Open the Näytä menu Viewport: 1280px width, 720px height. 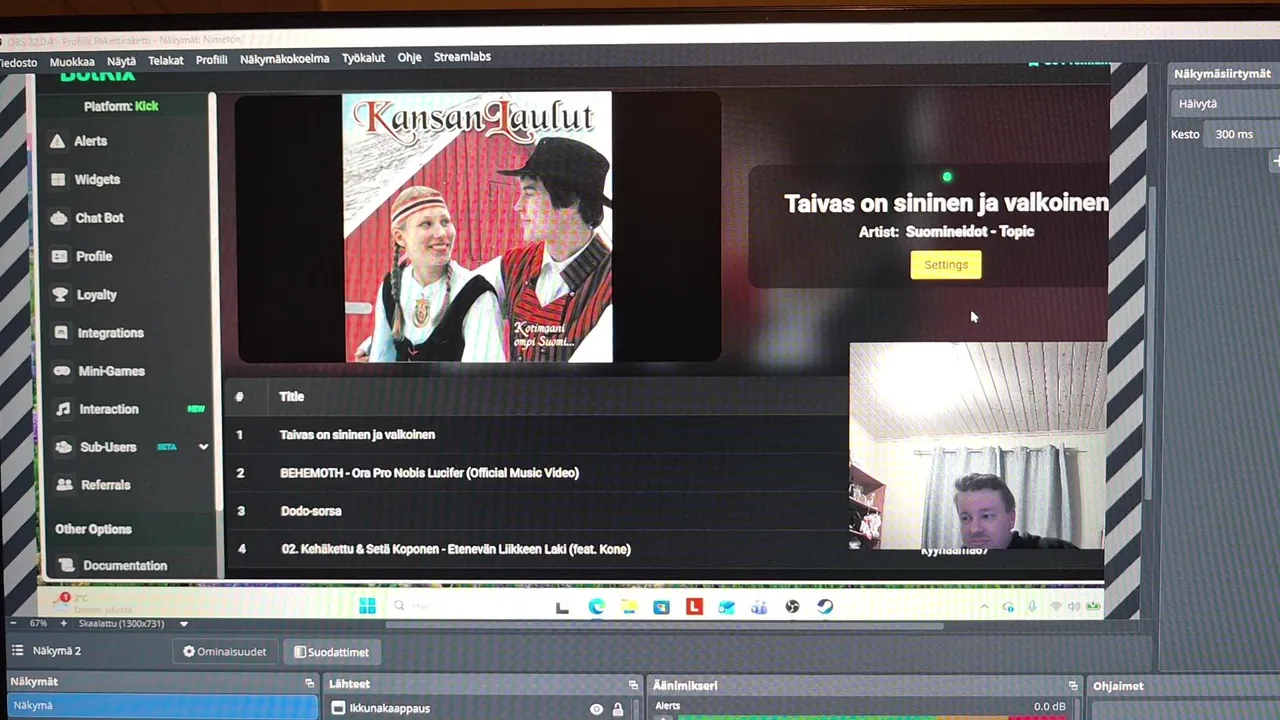(121, 61)
